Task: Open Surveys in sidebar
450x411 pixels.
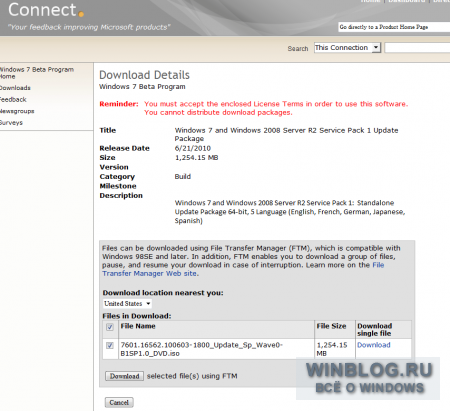Action: click(11, 122)
